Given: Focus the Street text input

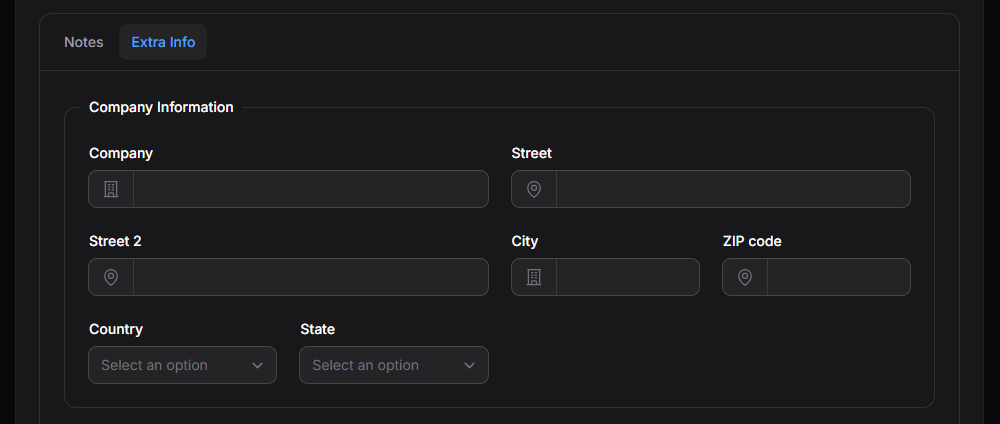Looking at the screenshot, I should (x=733, y=189).
